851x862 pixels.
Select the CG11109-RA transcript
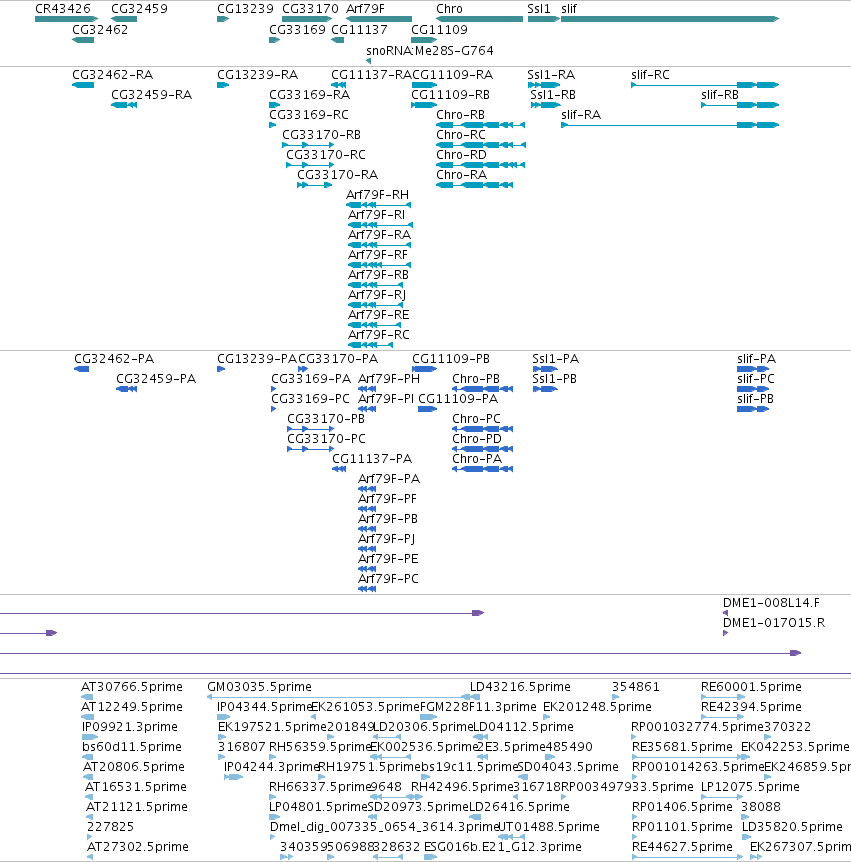point(452,75)
